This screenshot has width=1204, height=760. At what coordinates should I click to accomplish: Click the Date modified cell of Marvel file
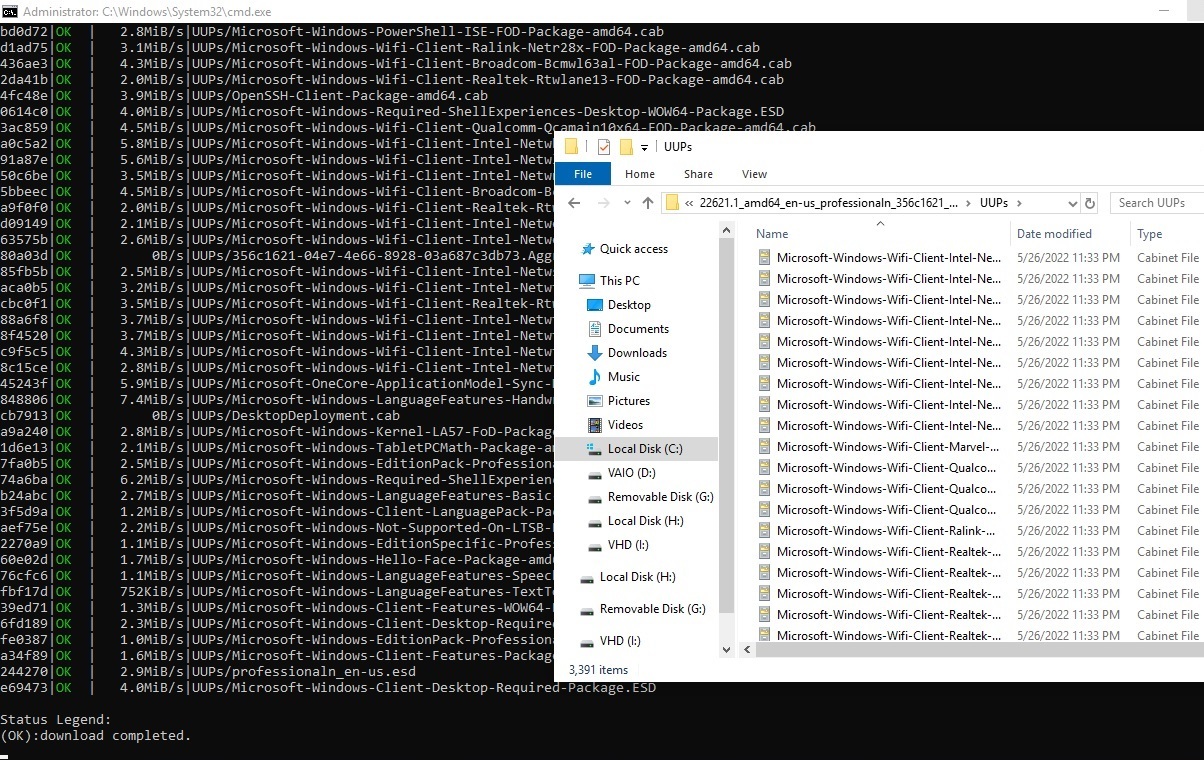1068,447
